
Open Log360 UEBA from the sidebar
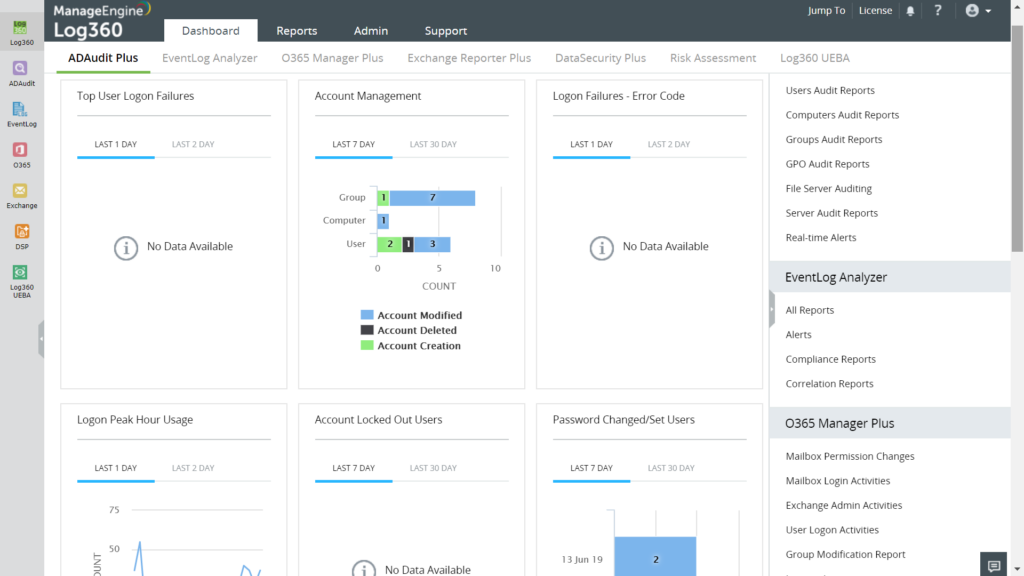click(22, 281)
